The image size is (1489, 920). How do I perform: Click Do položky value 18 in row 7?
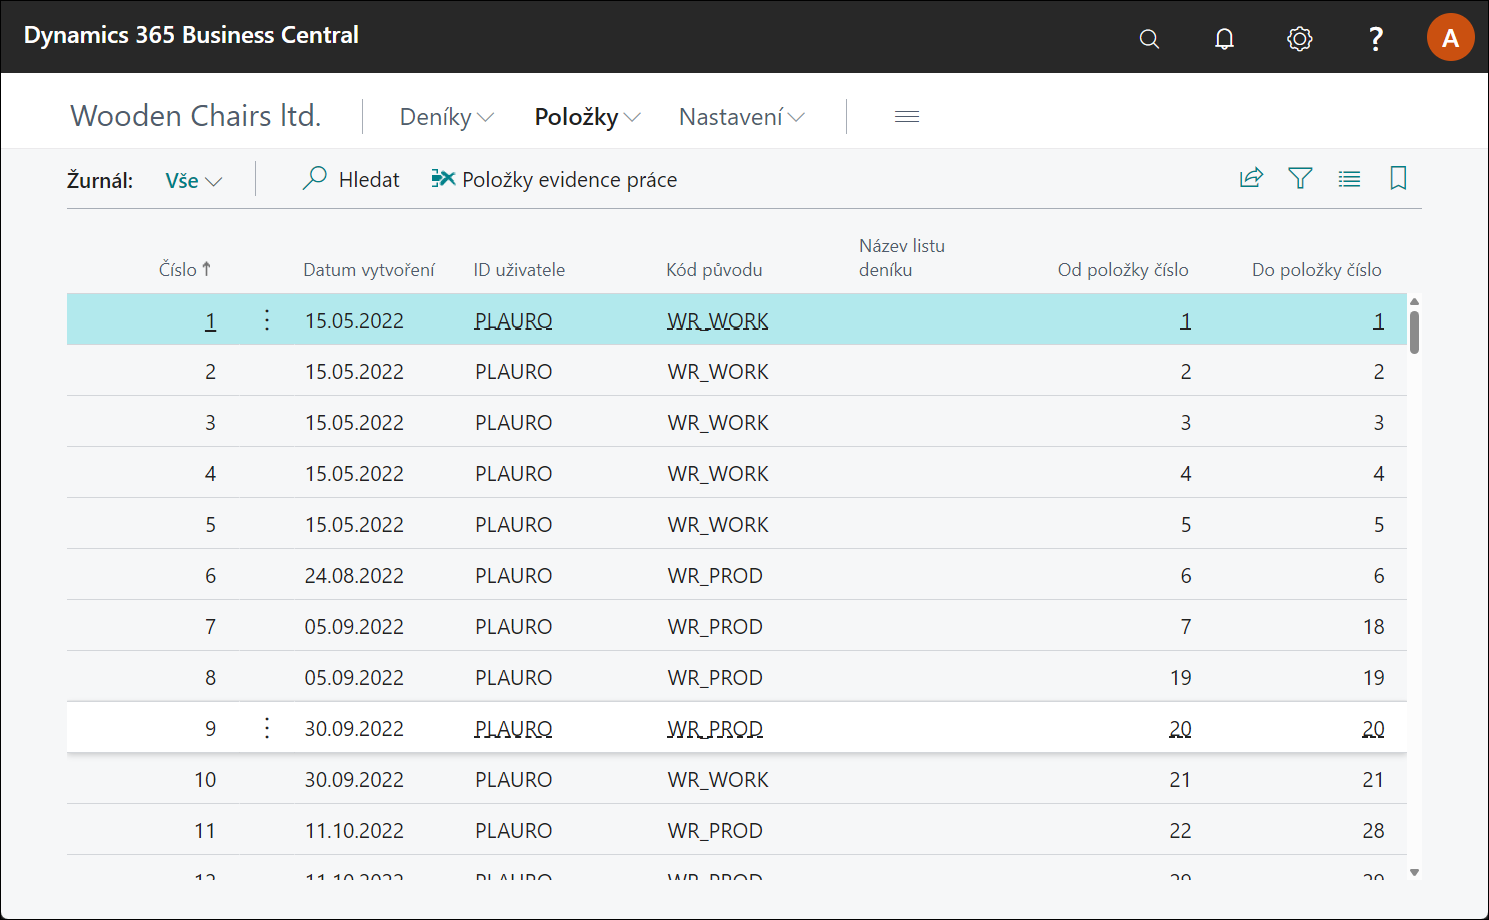tap(1373, 627)
